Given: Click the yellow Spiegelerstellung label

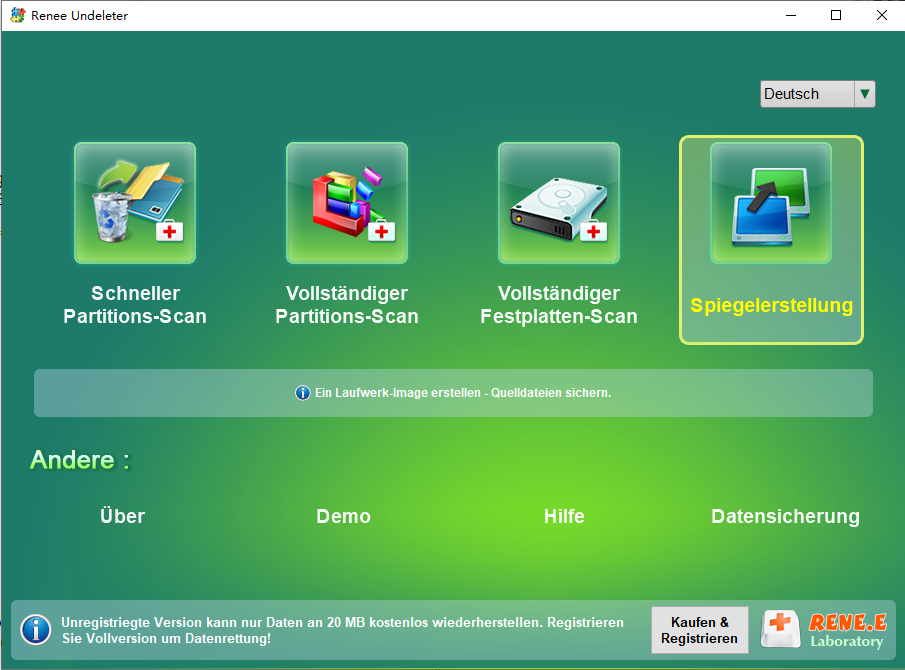Looking at the screenshot, I should tap(772, 305).
